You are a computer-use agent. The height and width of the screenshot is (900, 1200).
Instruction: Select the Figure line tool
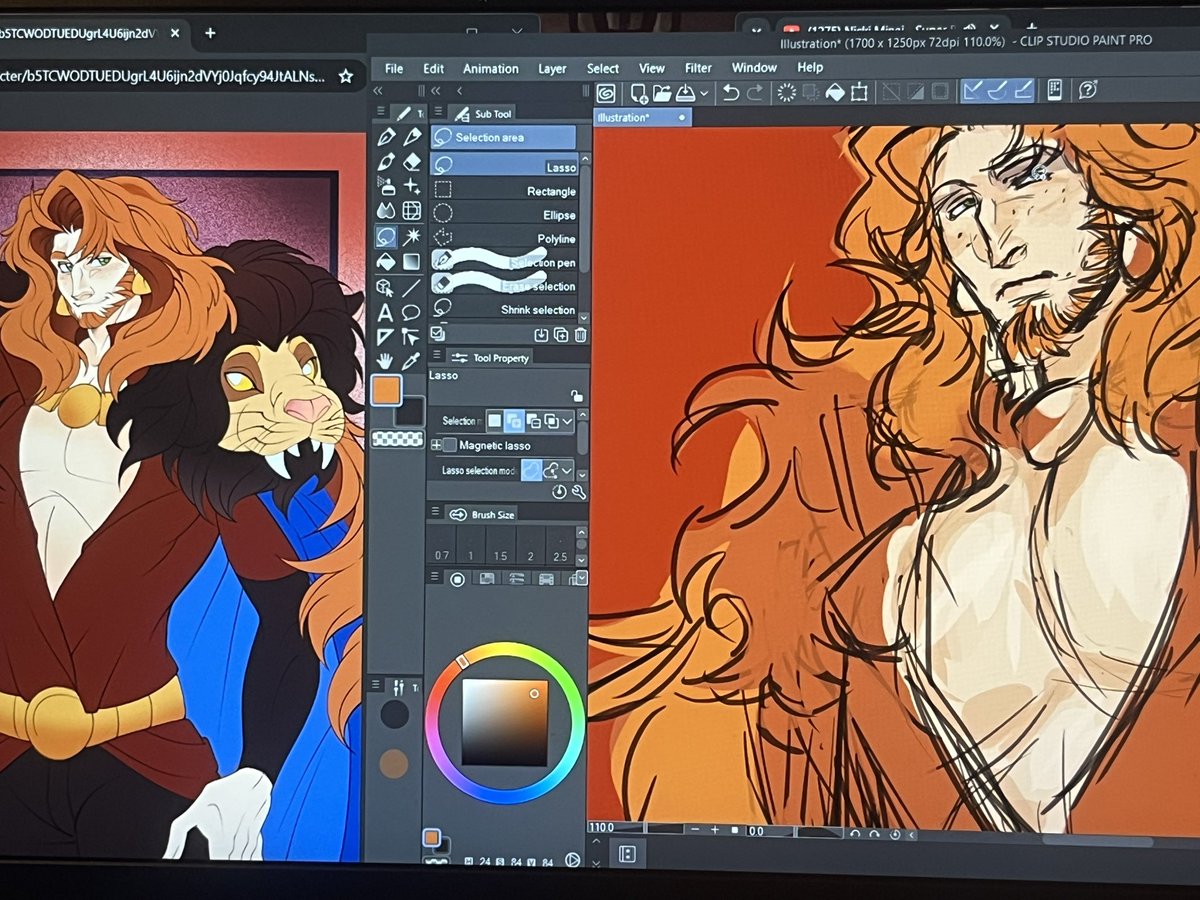point(412,287)
